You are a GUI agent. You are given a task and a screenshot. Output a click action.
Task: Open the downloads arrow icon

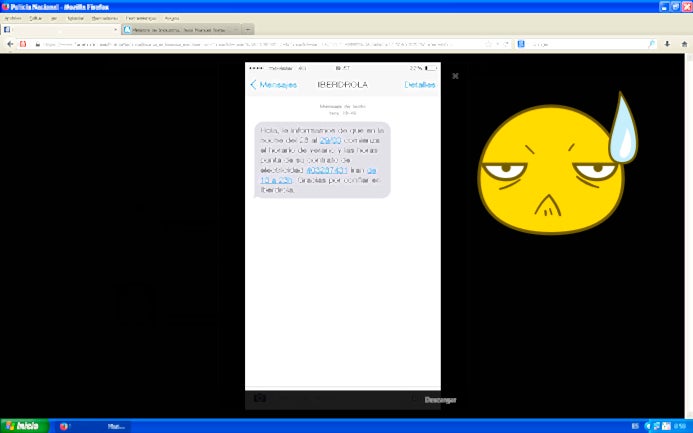click(x=667, y=44)
